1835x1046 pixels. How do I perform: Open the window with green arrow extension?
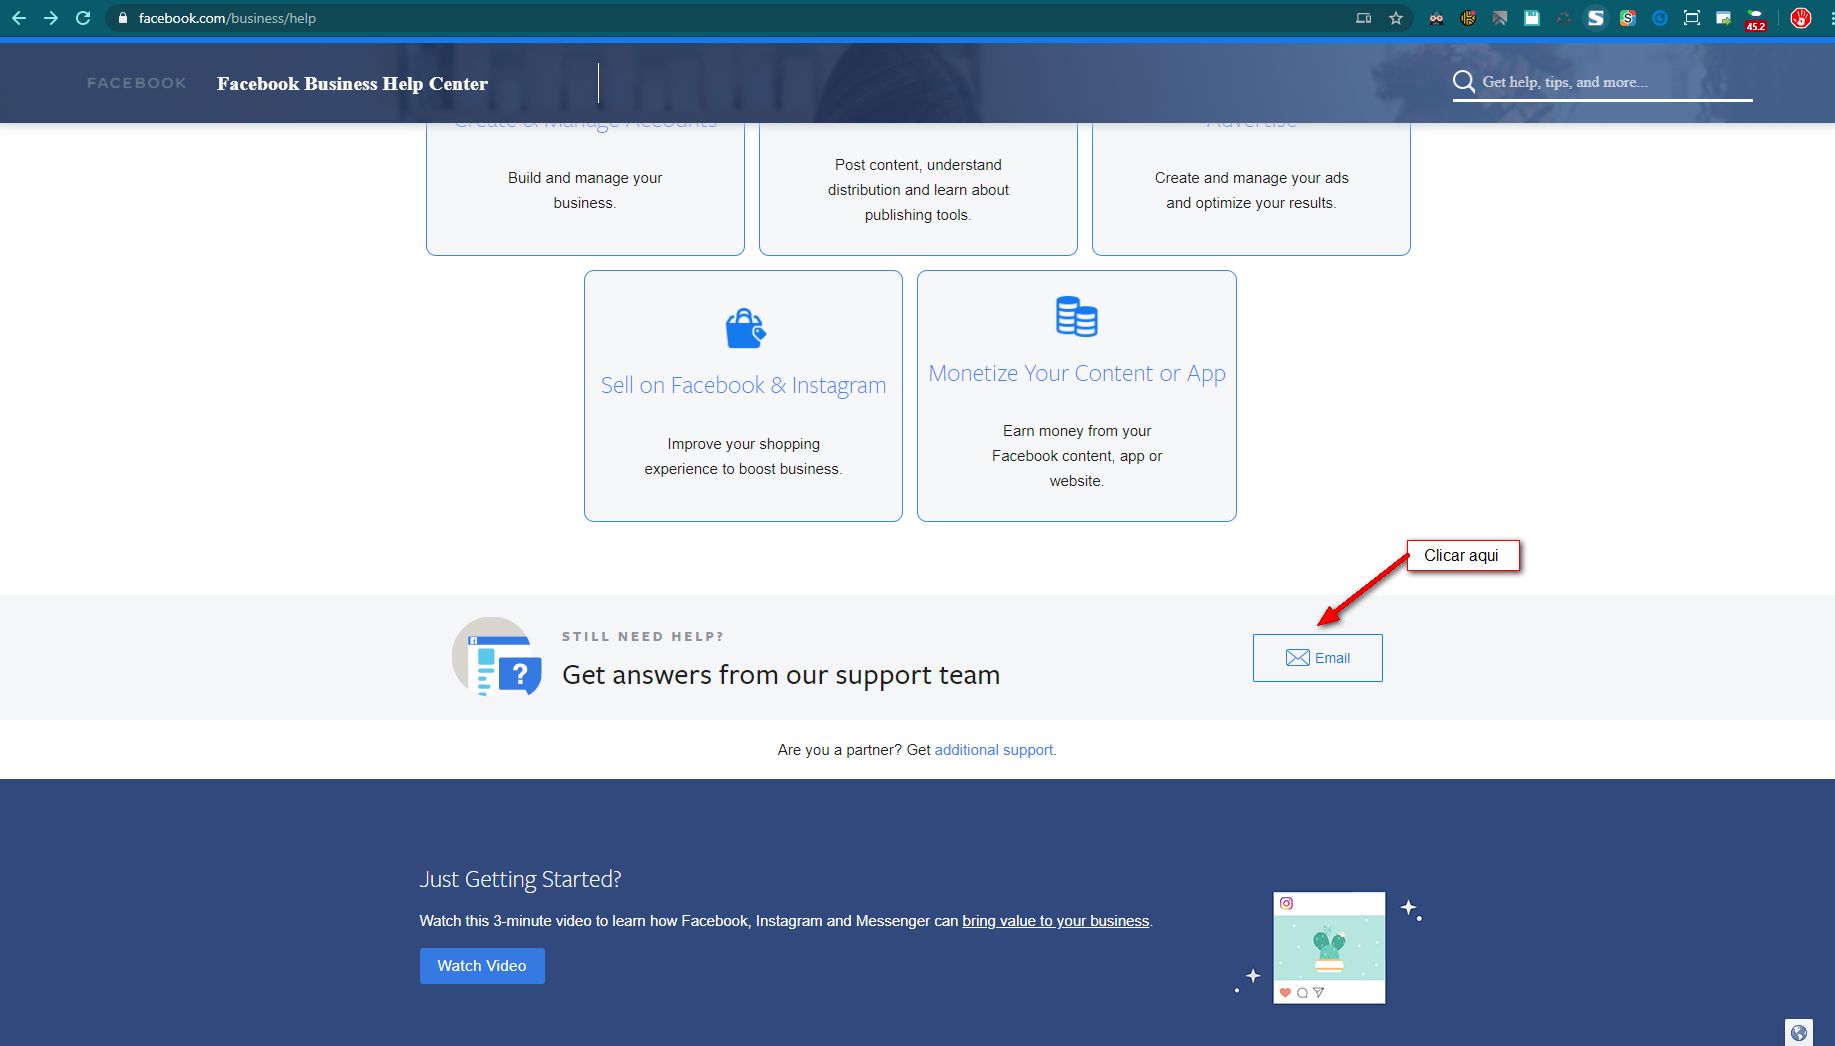[x=1724, y=18]
